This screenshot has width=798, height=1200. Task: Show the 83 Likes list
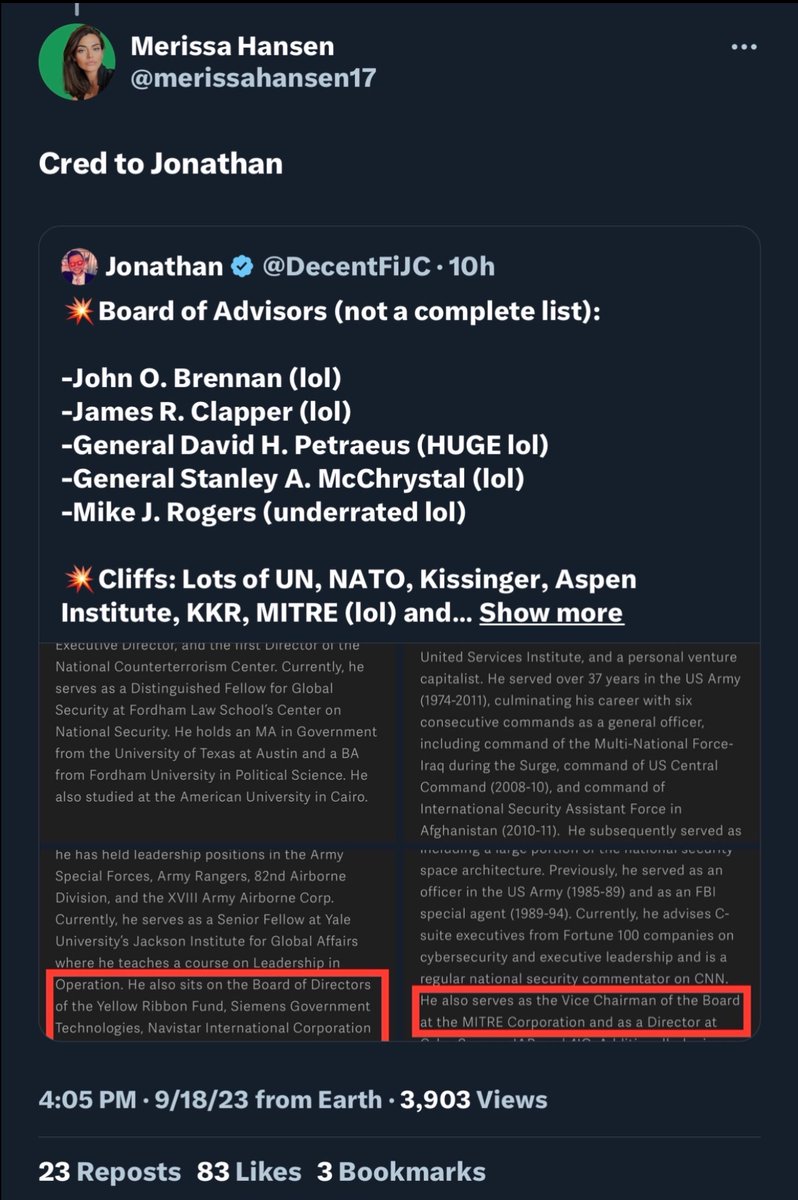pos(249,1172)
